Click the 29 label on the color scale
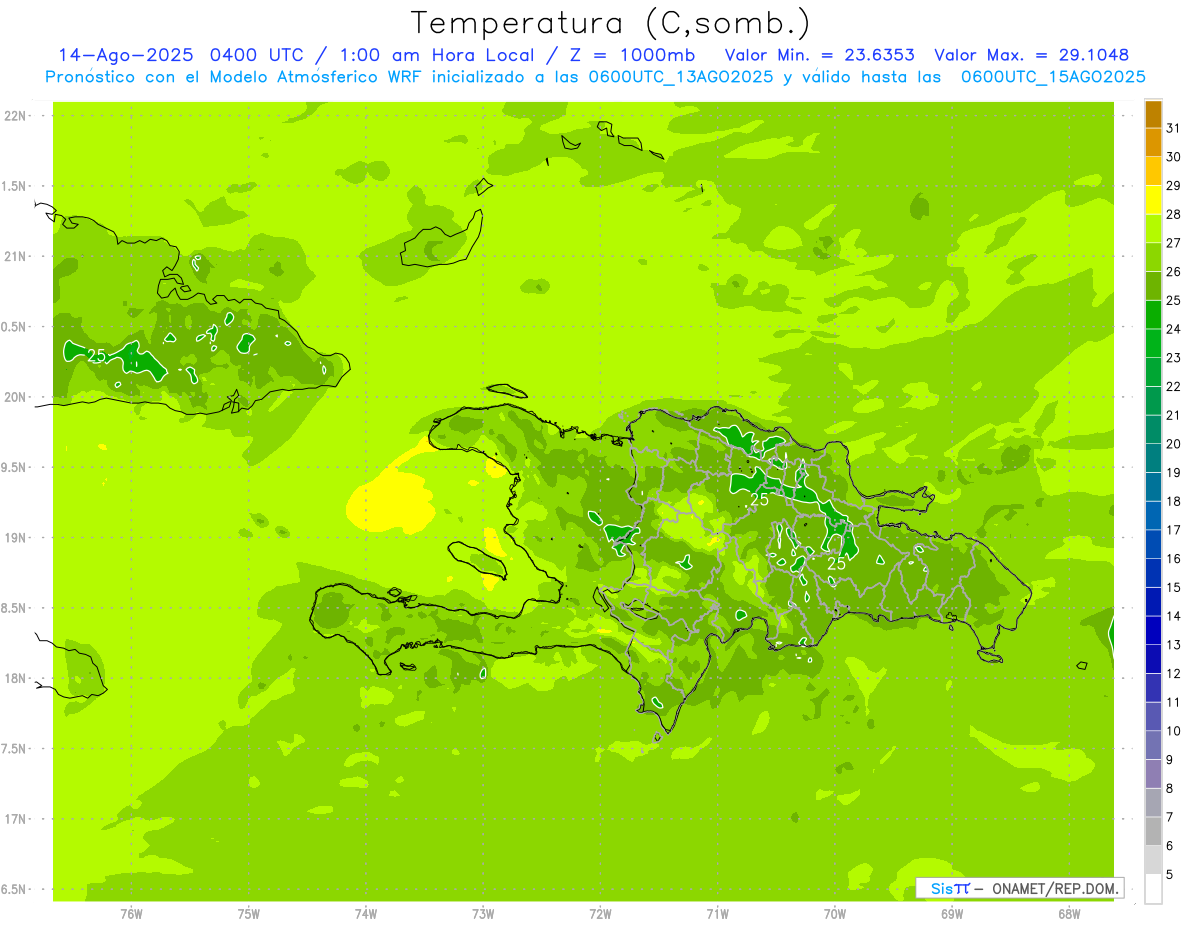 1173,186
